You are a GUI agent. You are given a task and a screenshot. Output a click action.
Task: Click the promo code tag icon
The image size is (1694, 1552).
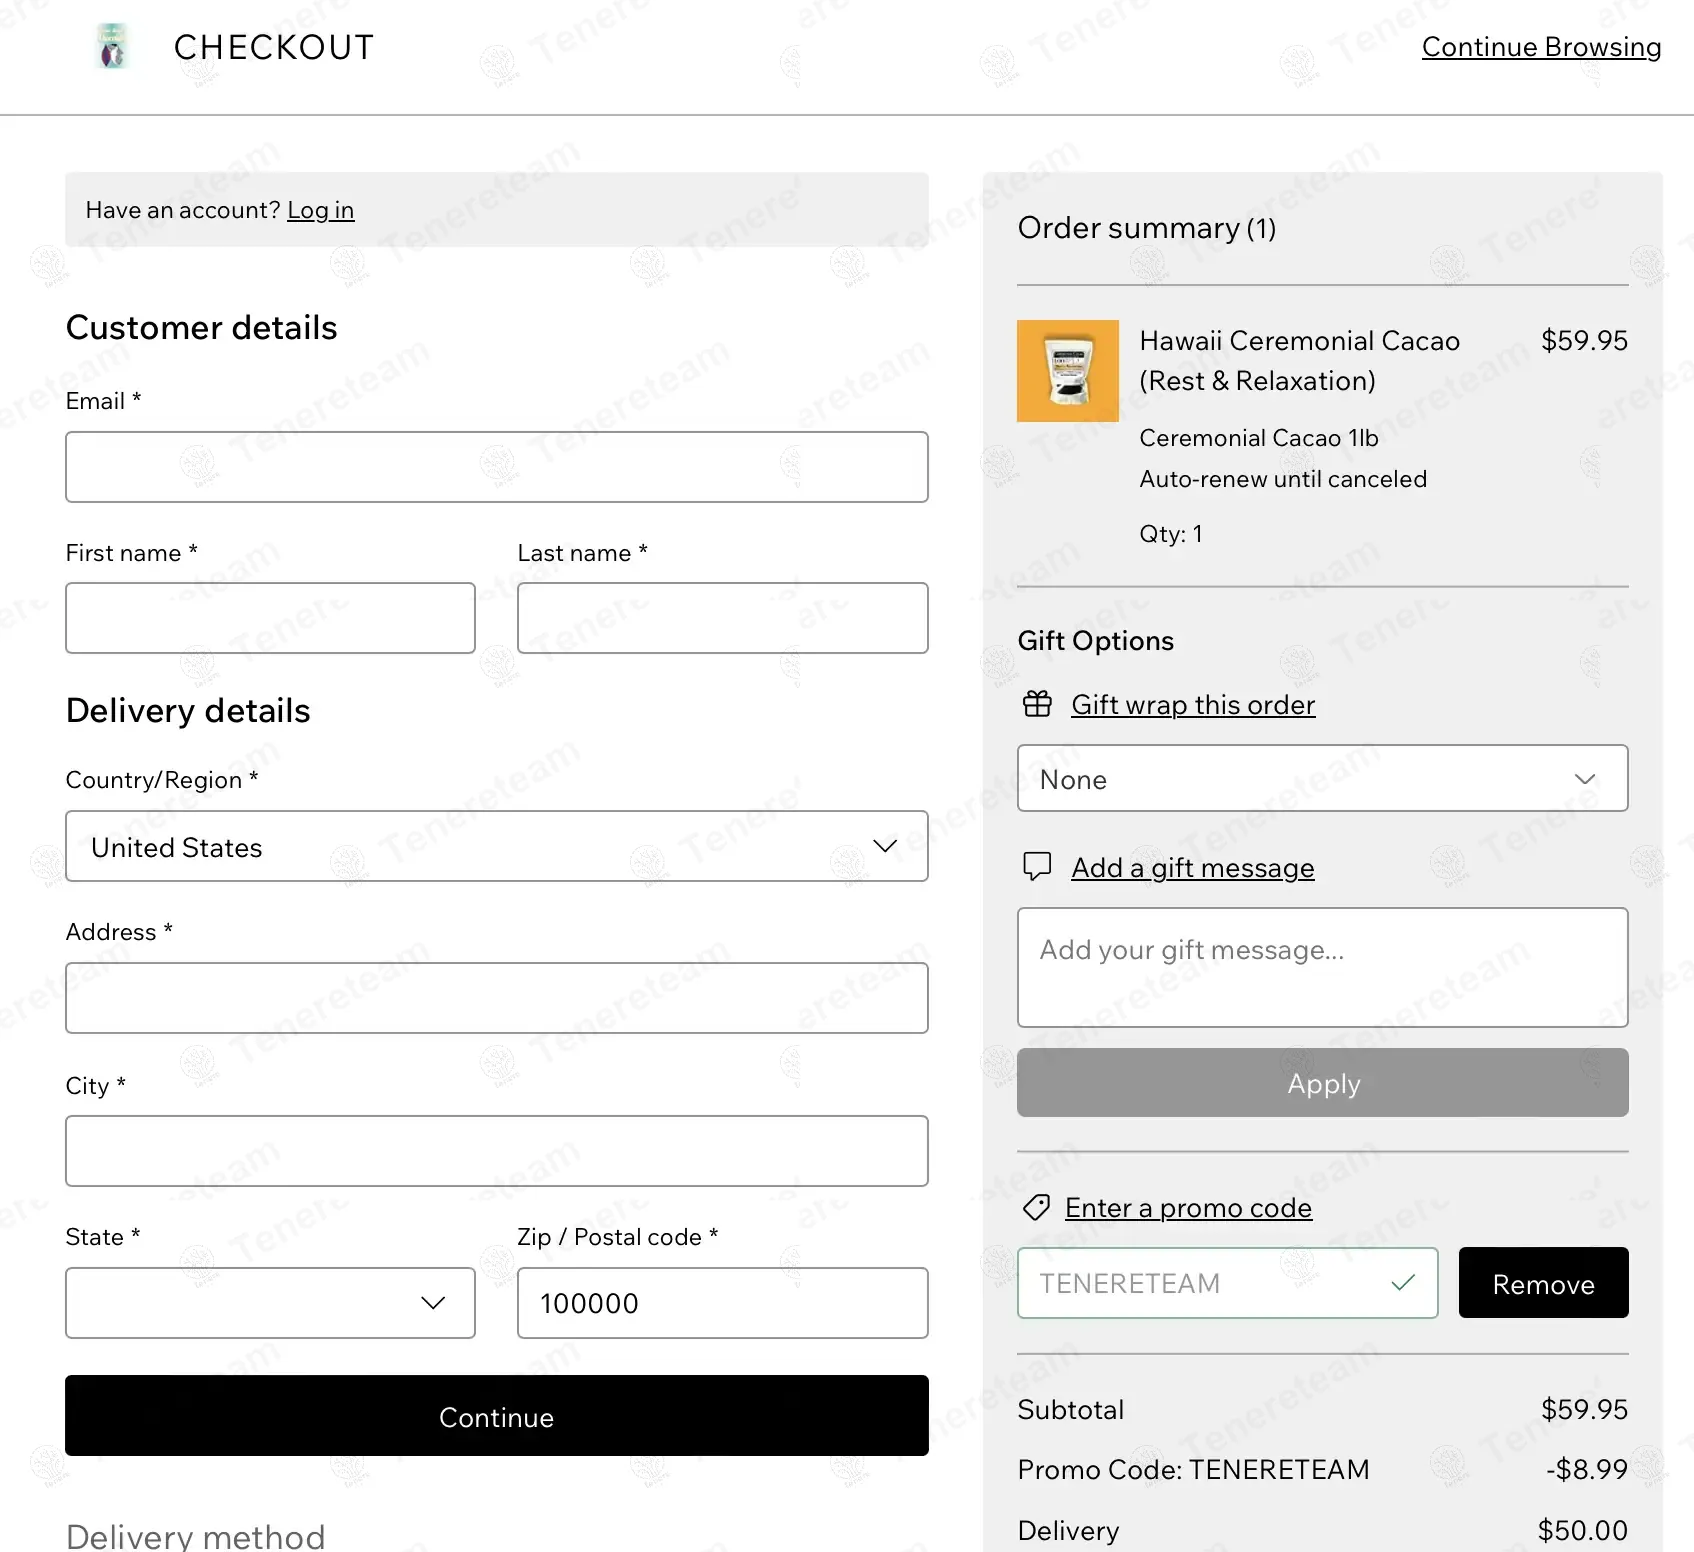[x=1036, y=1207]
